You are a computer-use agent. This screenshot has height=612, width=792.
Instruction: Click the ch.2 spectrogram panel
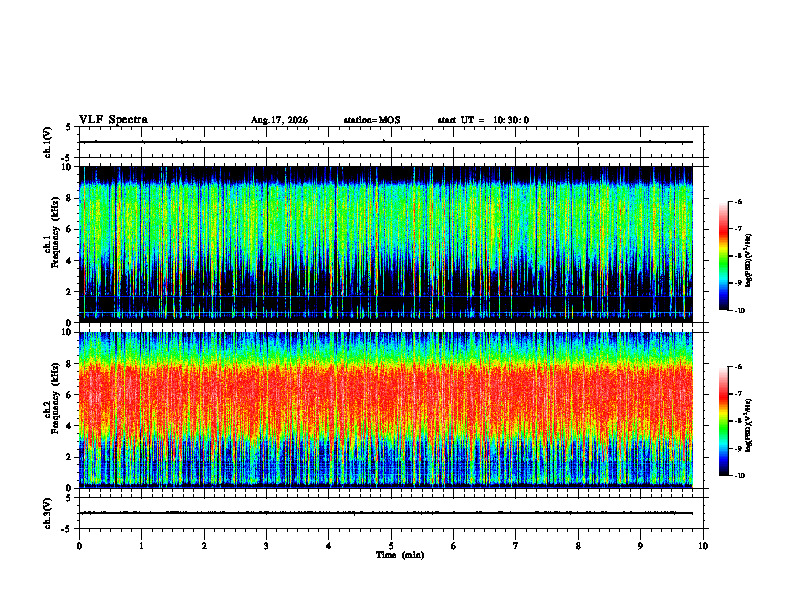point(386,410)
